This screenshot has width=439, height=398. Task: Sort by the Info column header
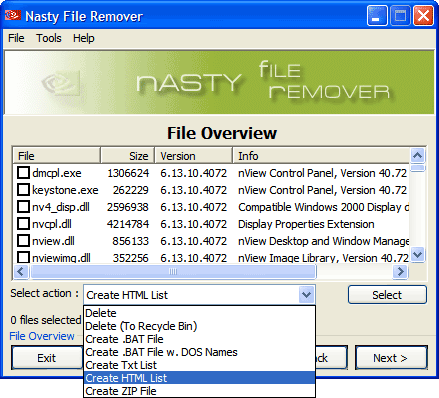point(321,156)
